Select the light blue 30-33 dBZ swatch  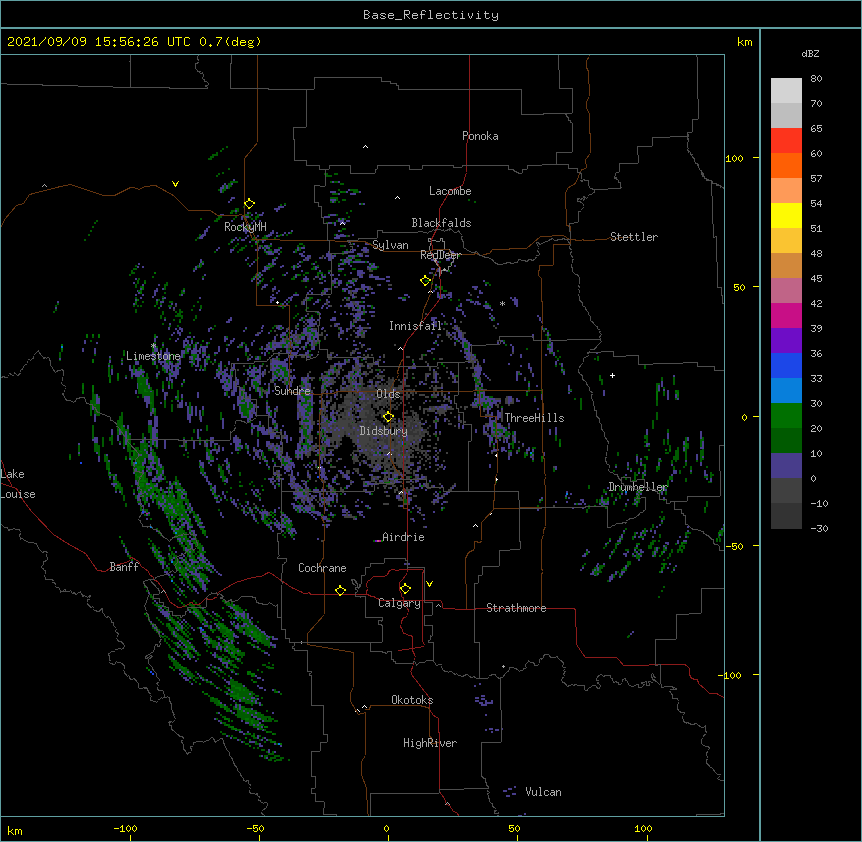786,390
